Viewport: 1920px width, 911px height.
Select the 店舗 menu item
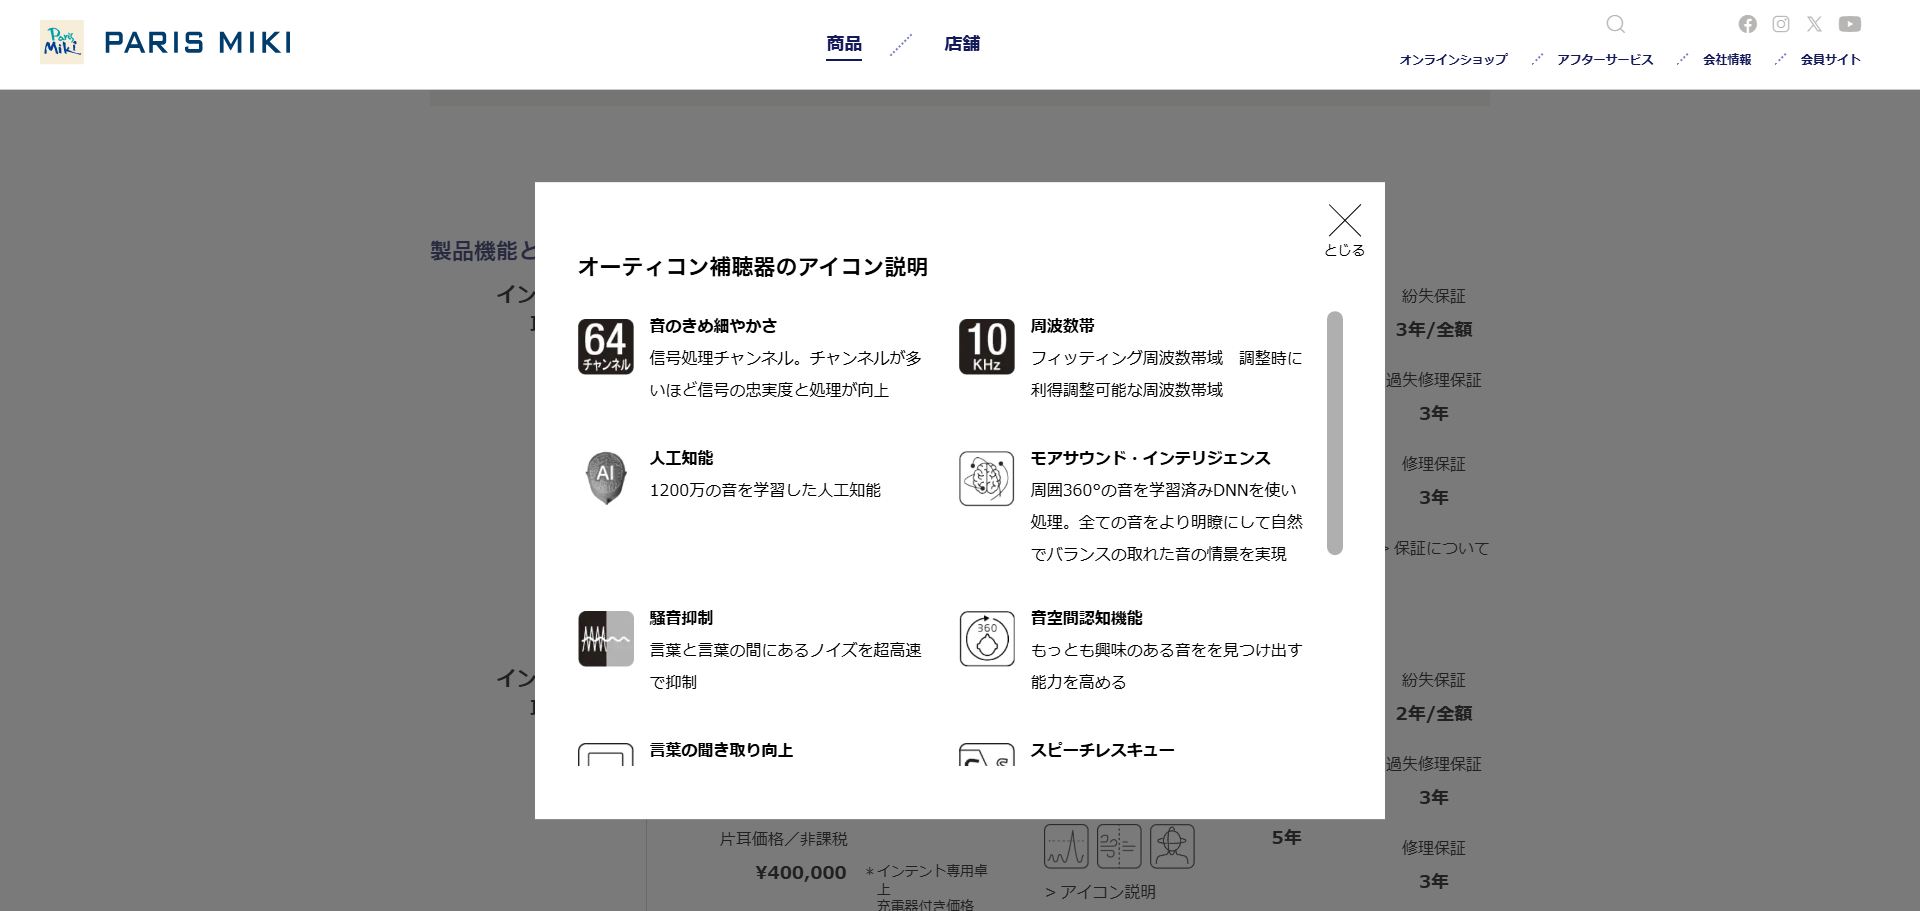coord(961,44)
